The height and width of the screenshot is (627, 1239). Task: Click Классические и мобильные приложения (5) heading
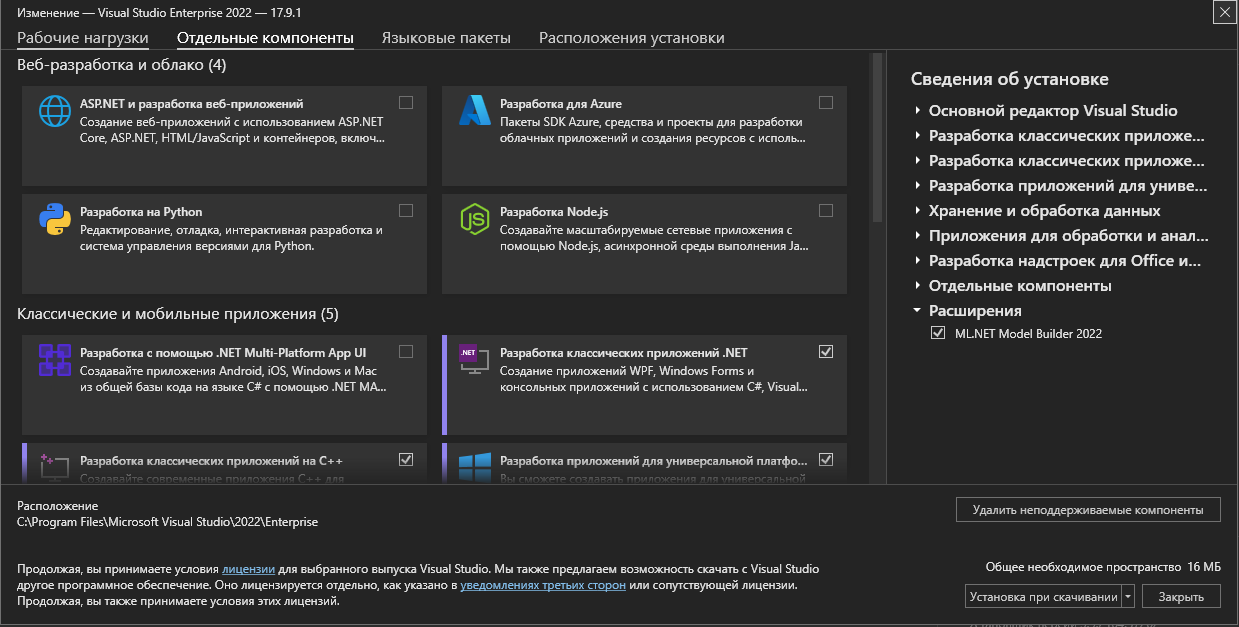coord(178,314)
